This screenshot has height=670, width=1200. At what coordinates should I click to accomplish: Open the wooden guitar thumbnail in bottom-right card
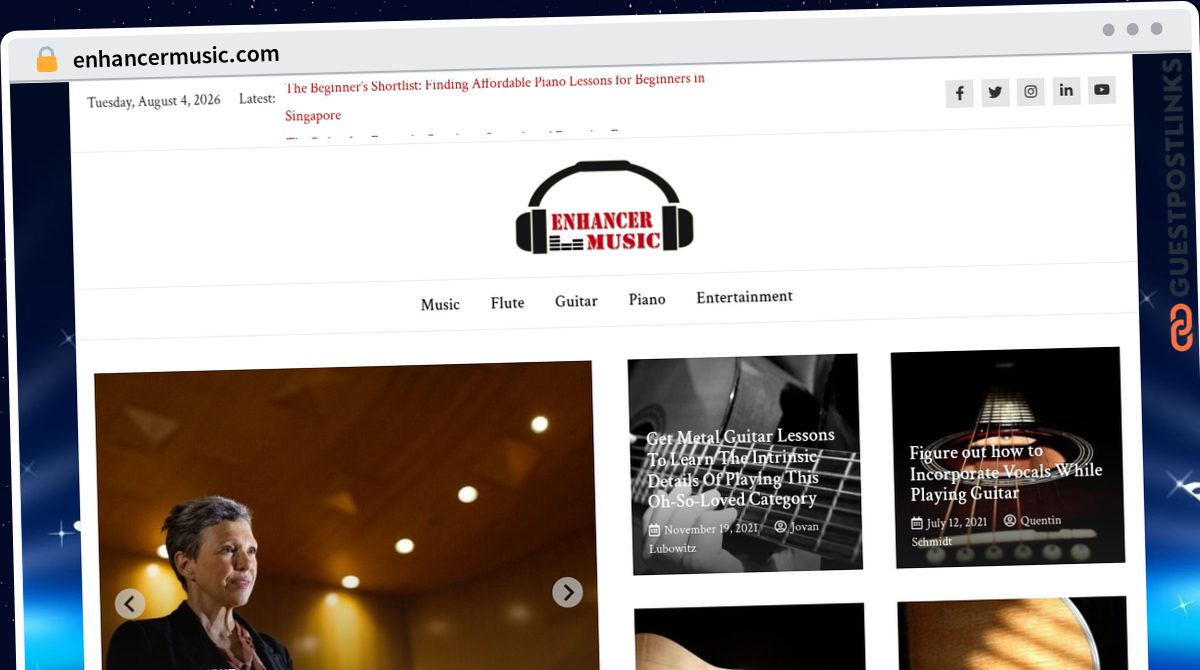[1012, 633]
